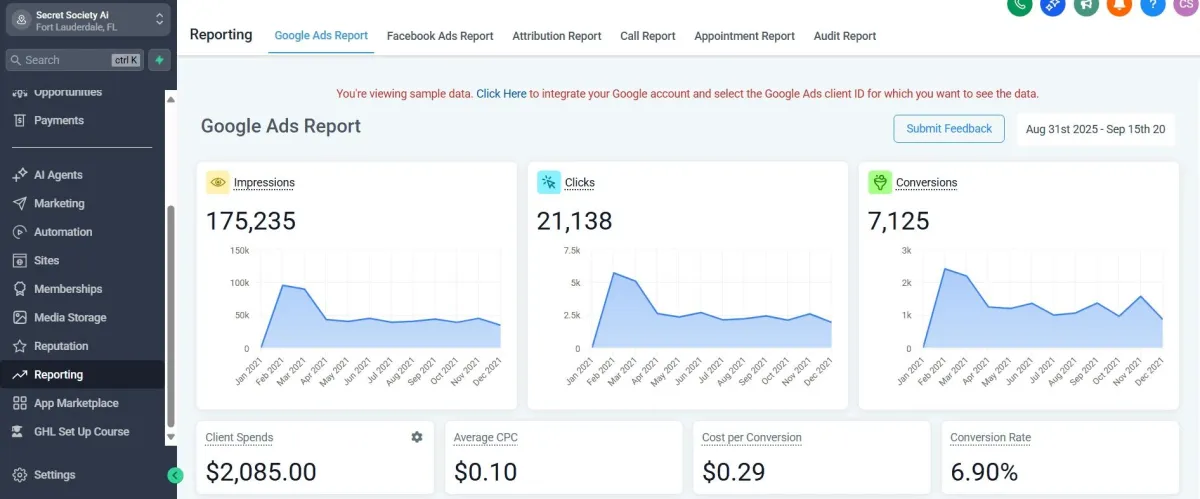Click the Memberships sidebar icon
This screenshot has height=499, width=1200.
pyautogui.click(x=19, y=289)
